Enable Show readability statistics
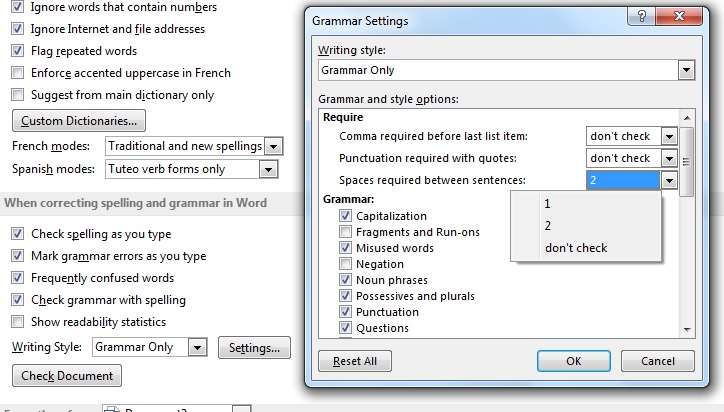This screenshot has width=724, height=412. 17,322
